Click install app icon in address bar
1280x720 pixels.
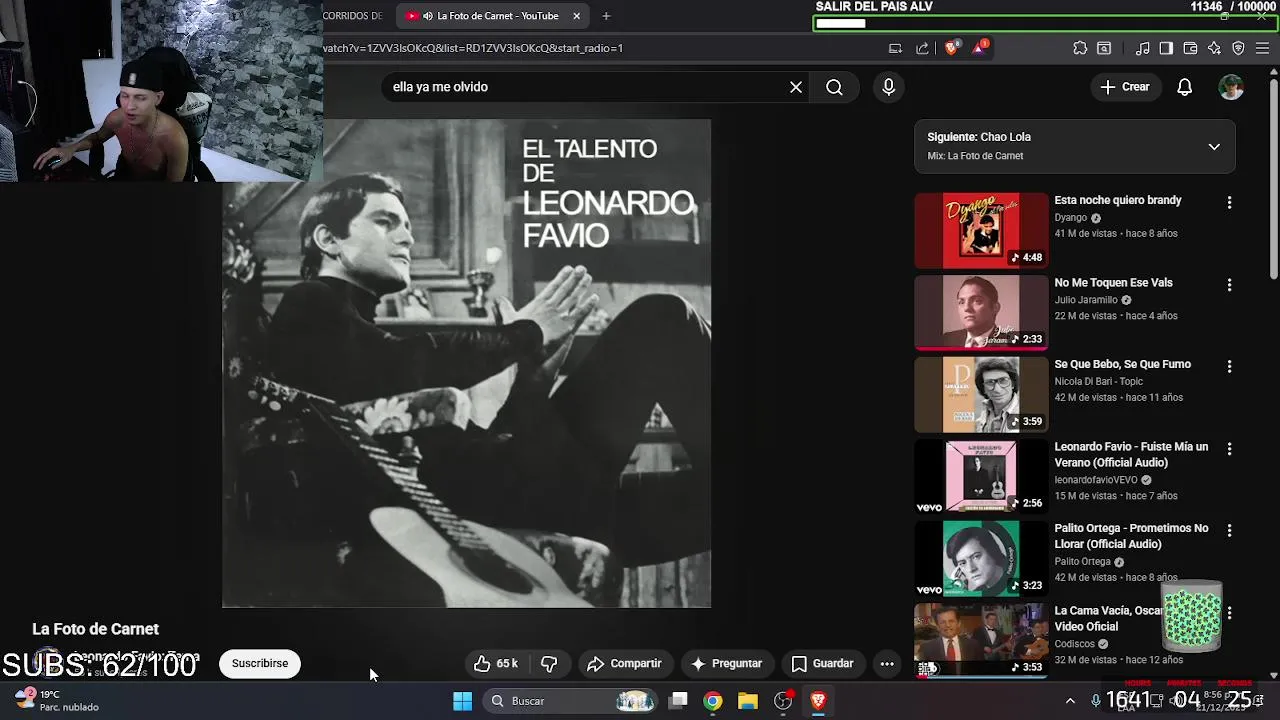point(895,48)
